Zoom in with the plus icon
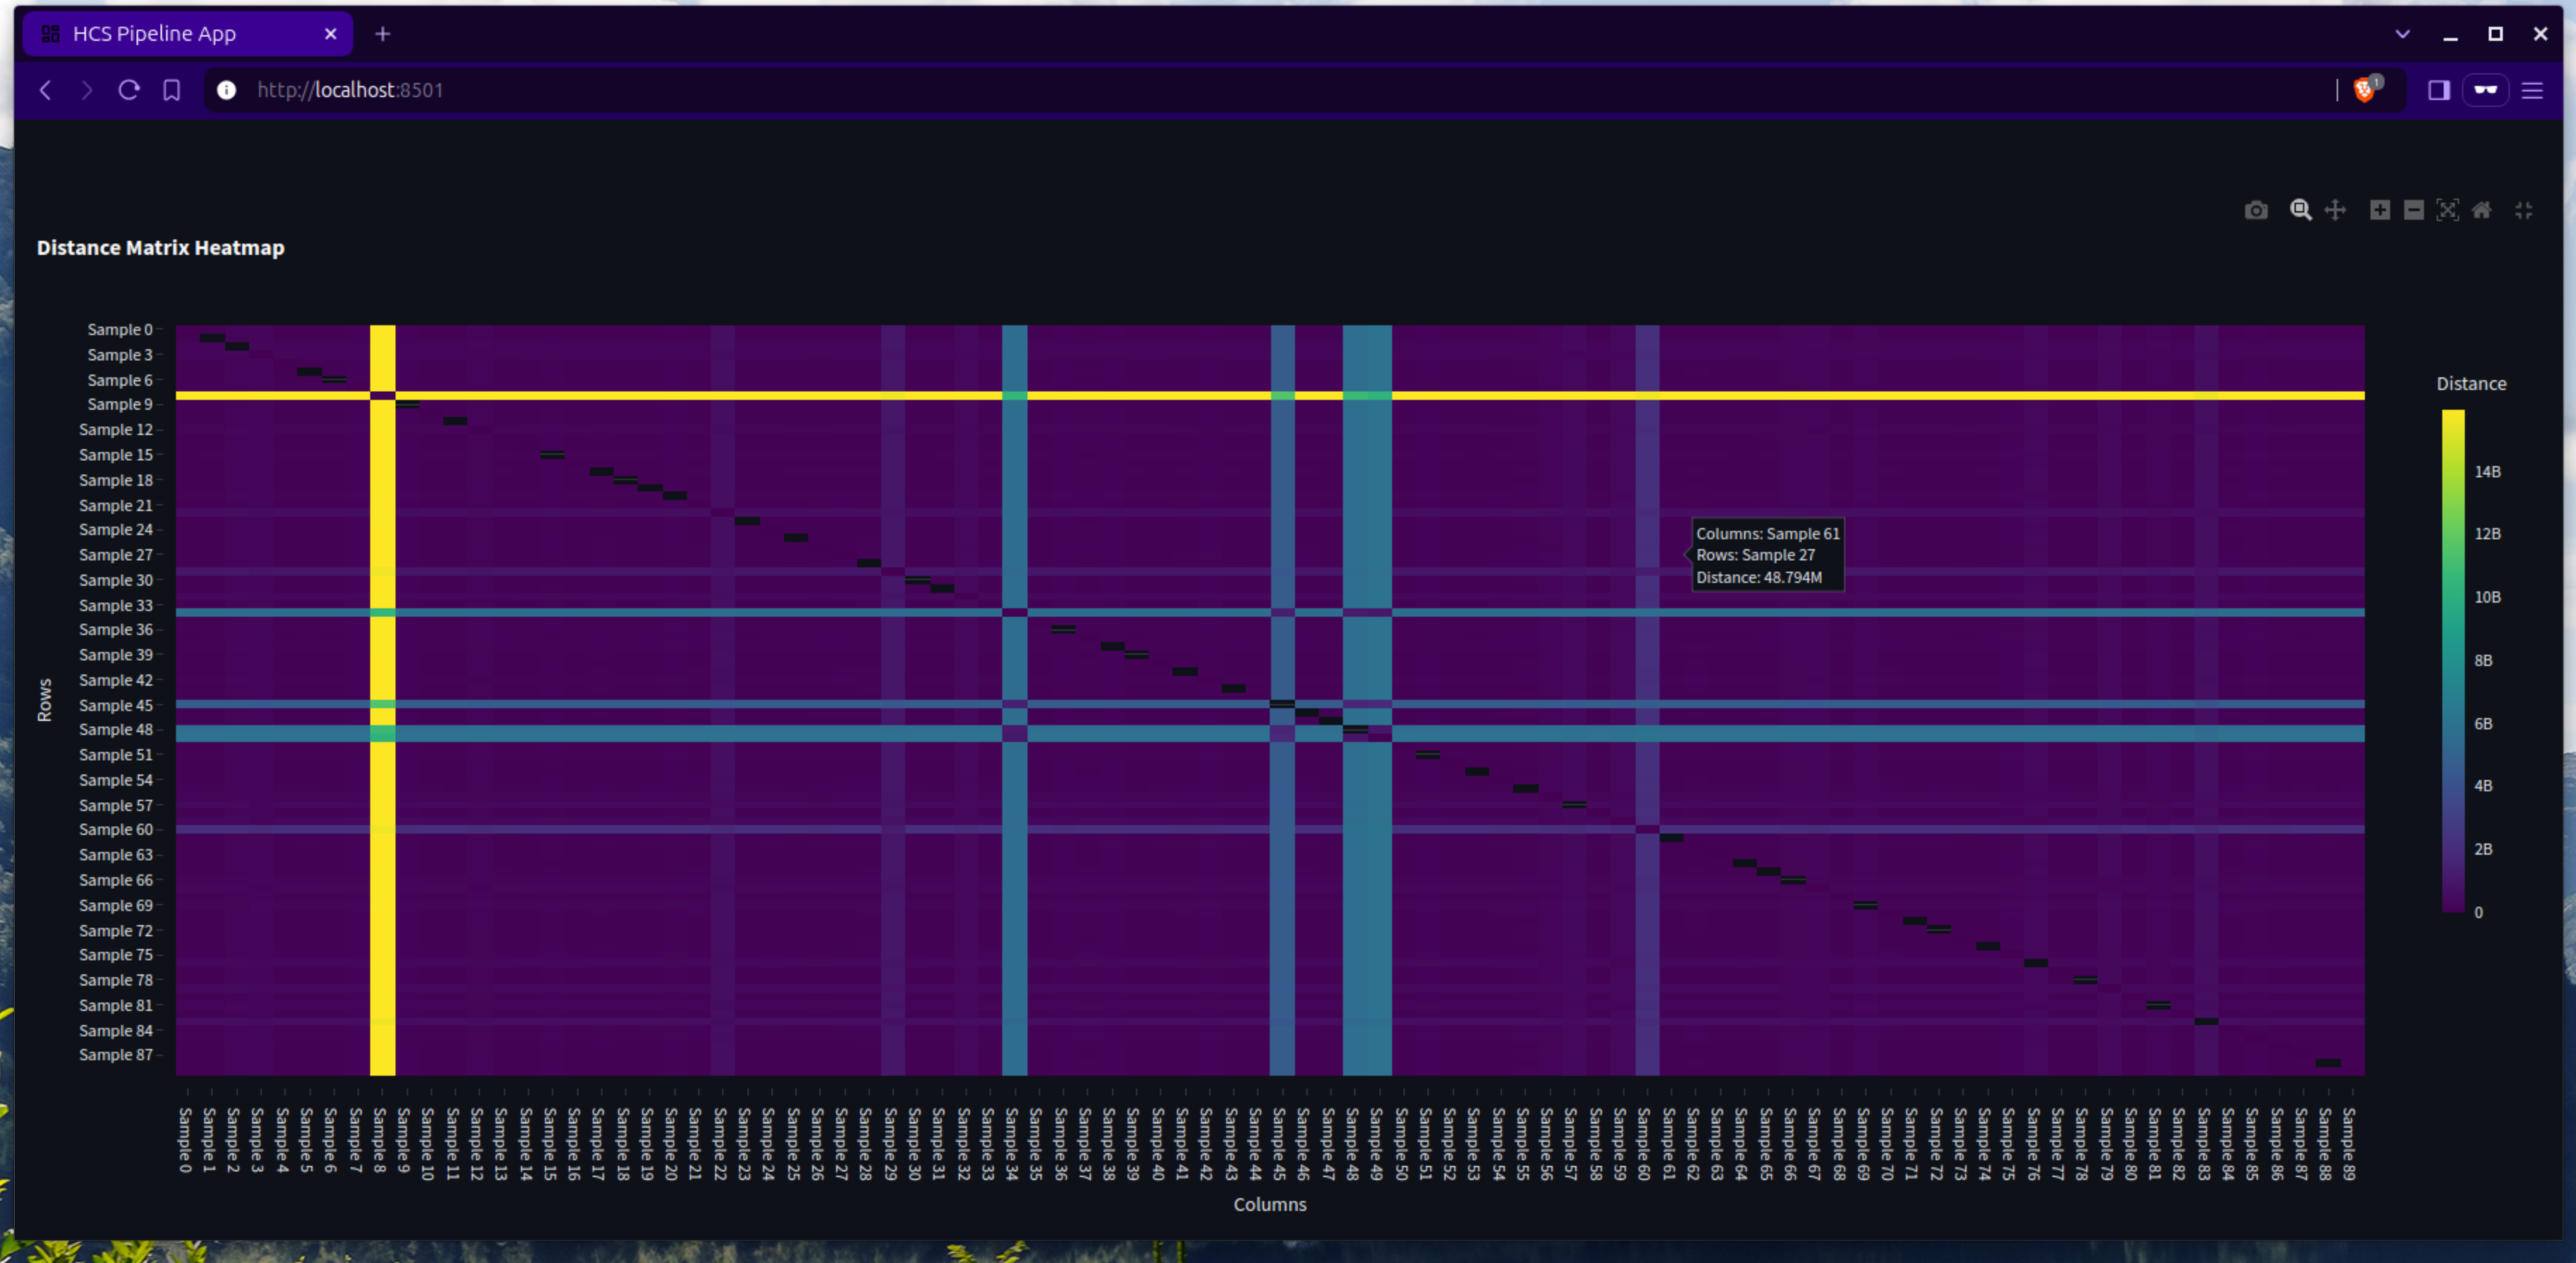The height and width of the screenshot is (1263, 2576). (x=2380, y=210)
